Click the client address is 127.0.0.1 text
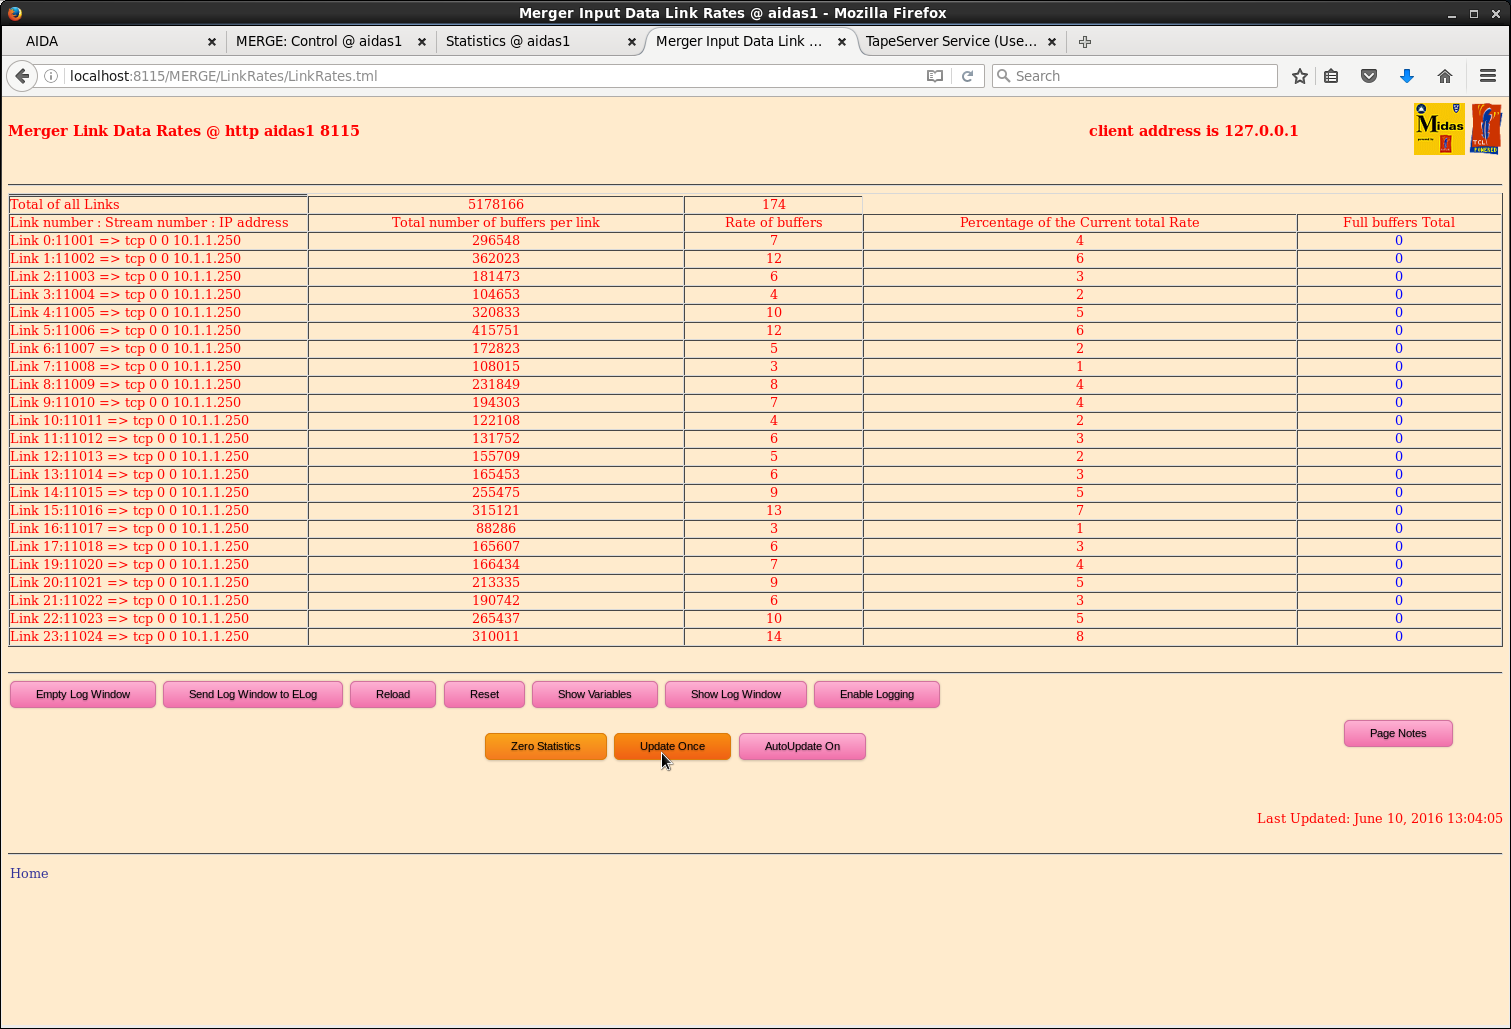The height and width of the screenshot is (1029, 1511). 1193,130
